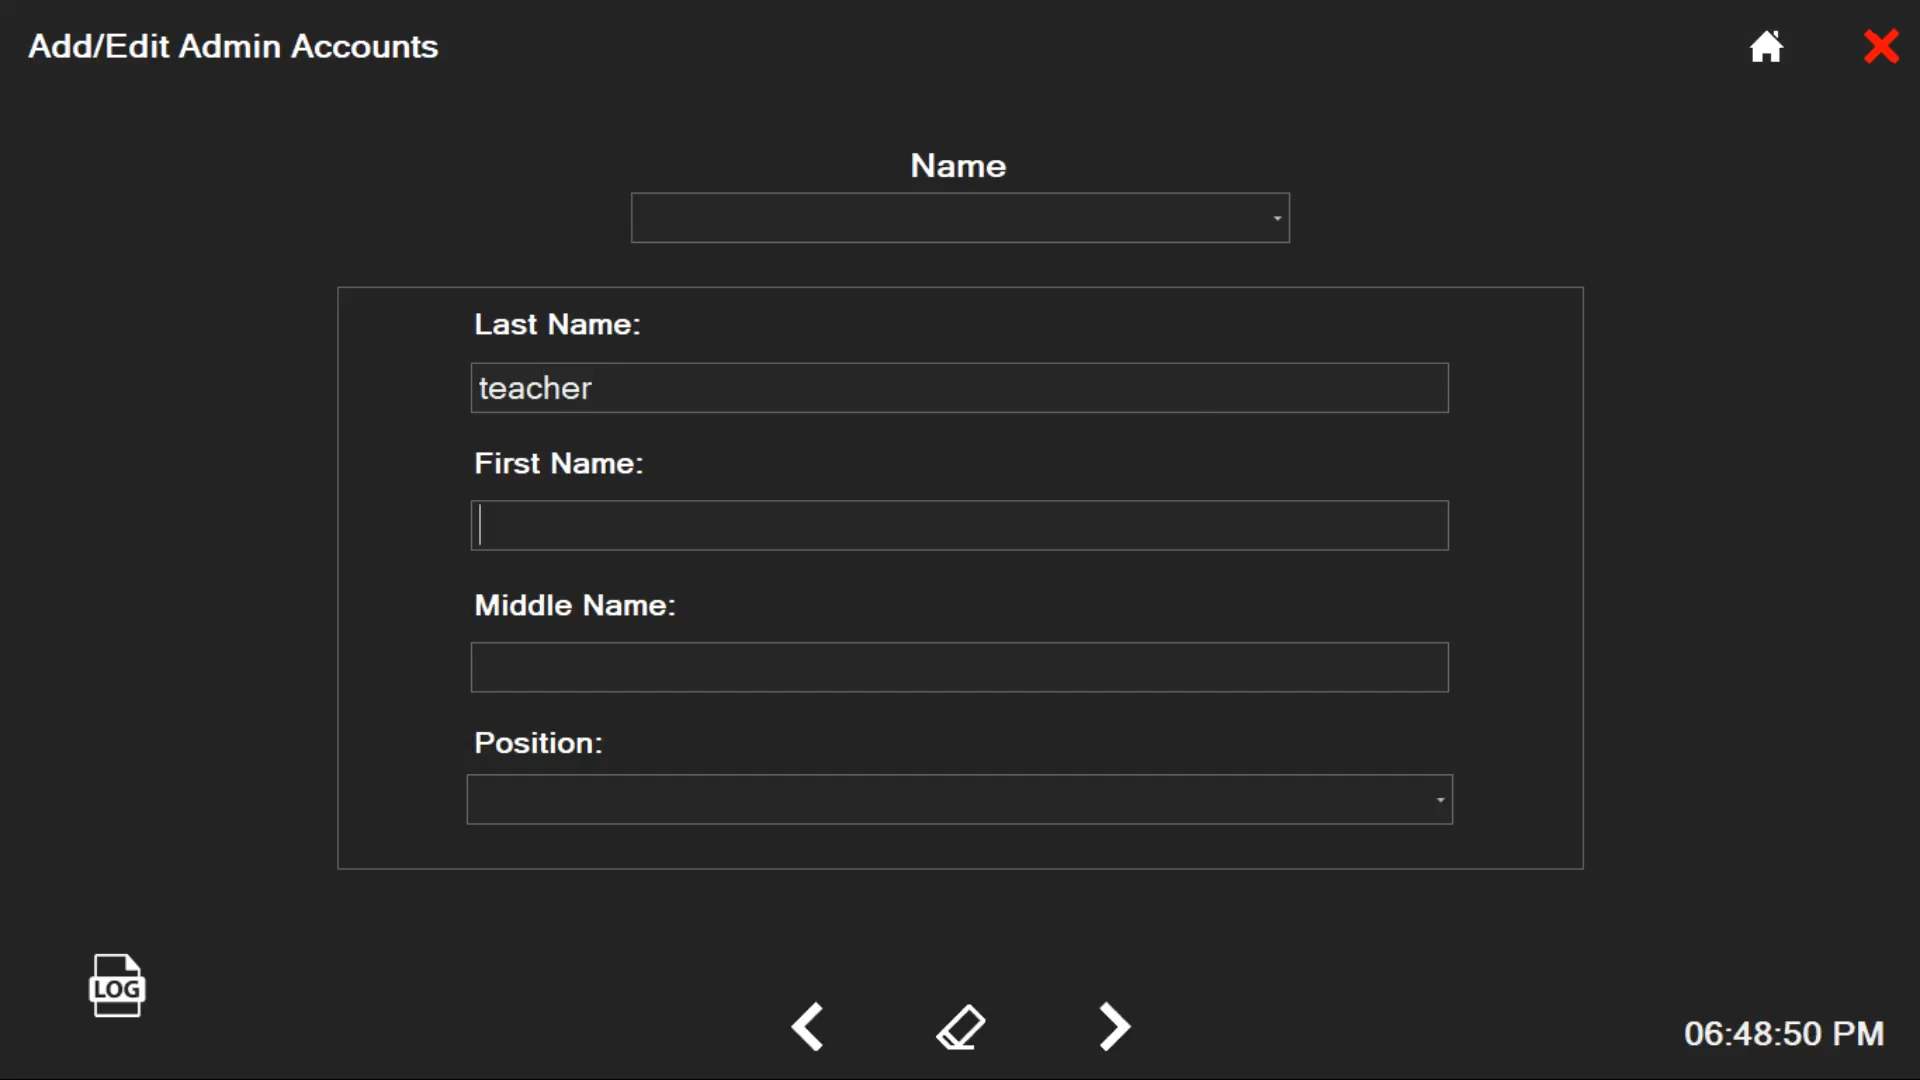Go to the home screen icon

point(1766,46)
